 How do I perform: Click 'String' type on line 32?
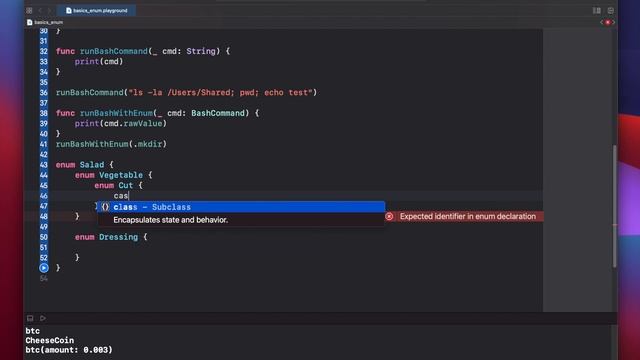coord(201,51)
